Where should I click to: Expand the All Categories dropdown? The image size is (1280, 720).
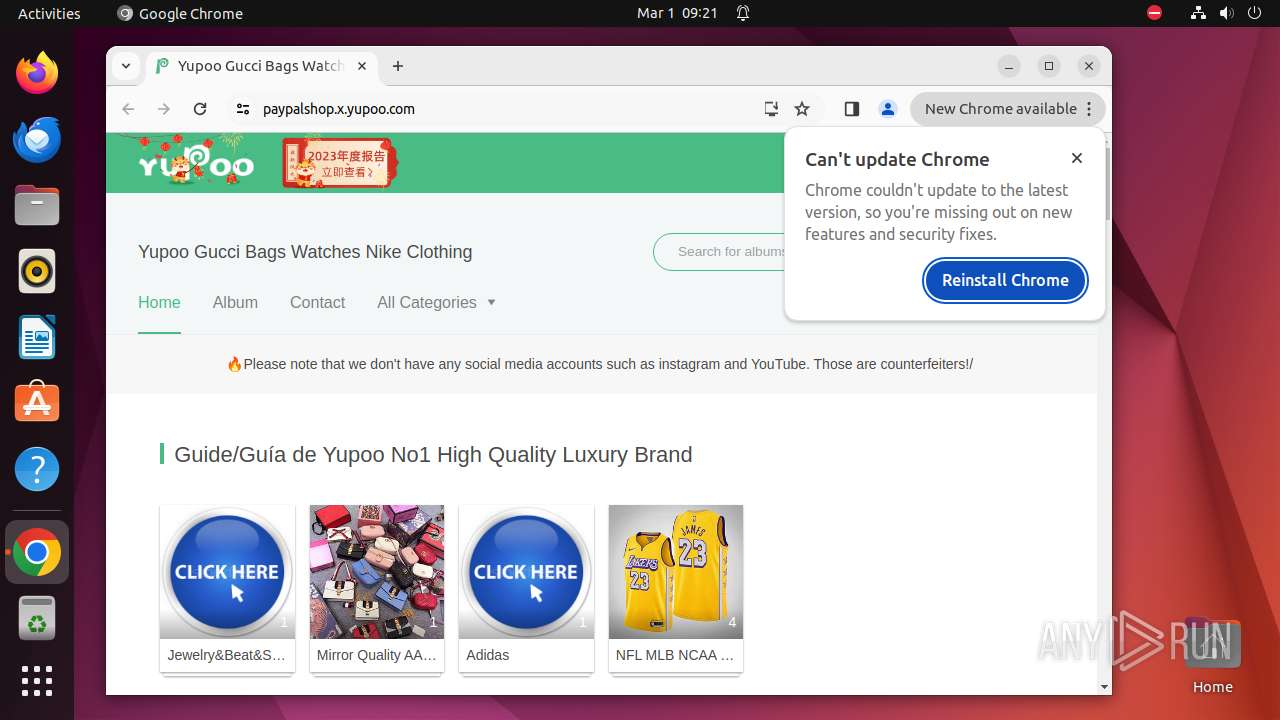(436, 302)
